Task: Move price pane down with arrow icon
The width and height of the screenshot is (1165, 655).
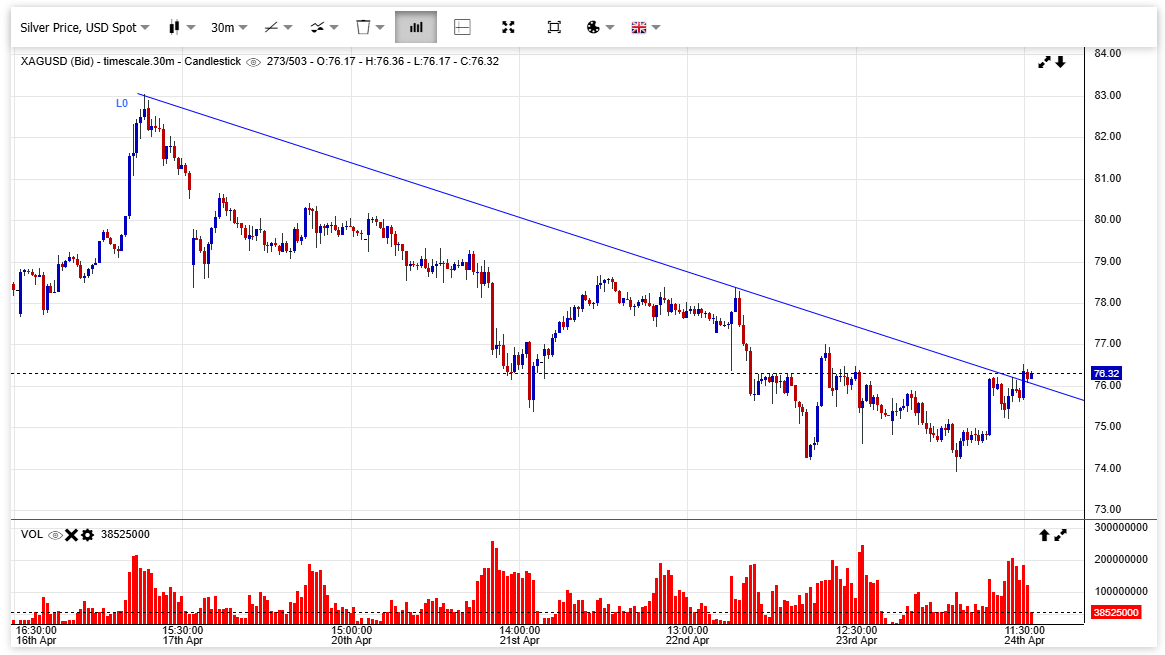Action: click(x=1060, y=62)
